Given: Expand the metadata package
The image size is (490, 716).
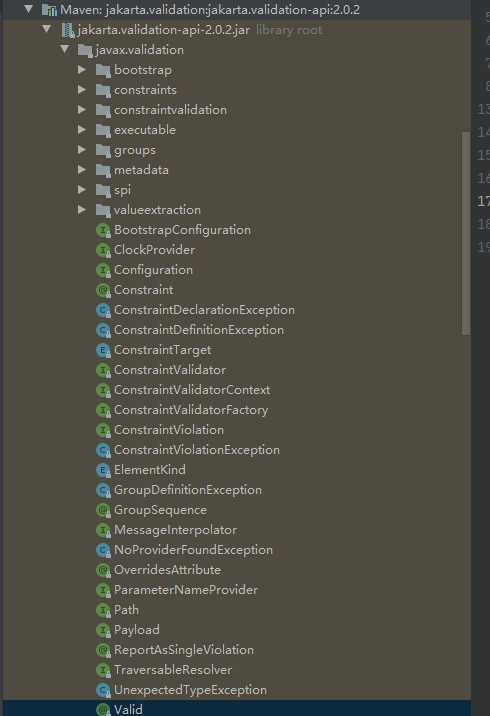Looking at the screenshot, I should coord(82,169).
